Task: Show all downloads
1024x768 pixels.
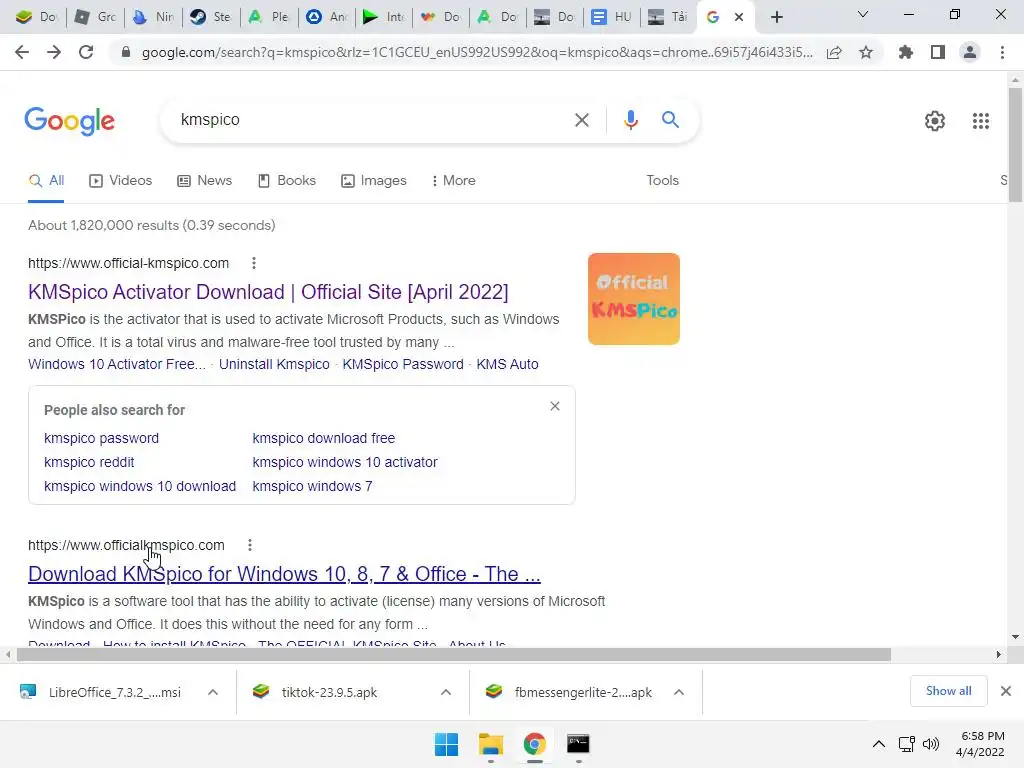Action: point(948,691)
